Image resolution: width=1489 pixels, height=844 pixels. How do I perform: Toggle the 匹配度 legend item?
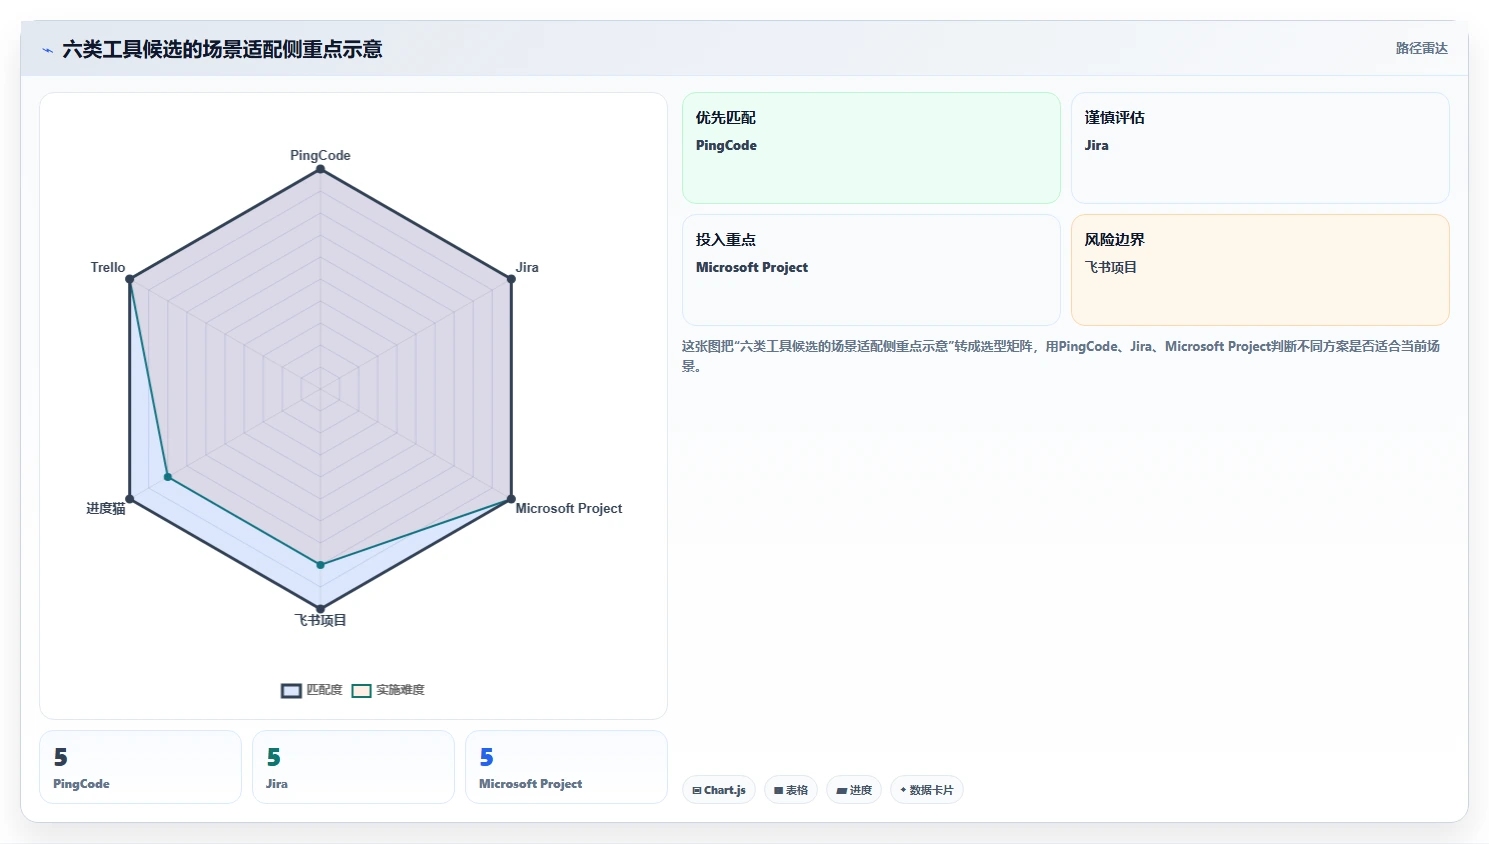(312, 690)
